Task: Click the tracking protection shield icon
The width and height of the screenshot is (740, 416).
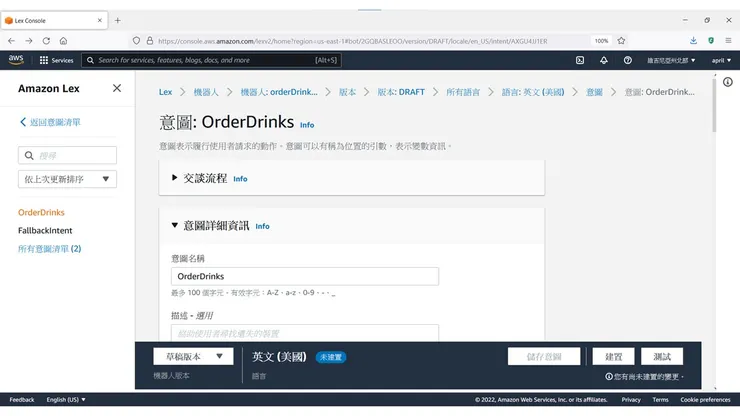Action: point(136,41)
